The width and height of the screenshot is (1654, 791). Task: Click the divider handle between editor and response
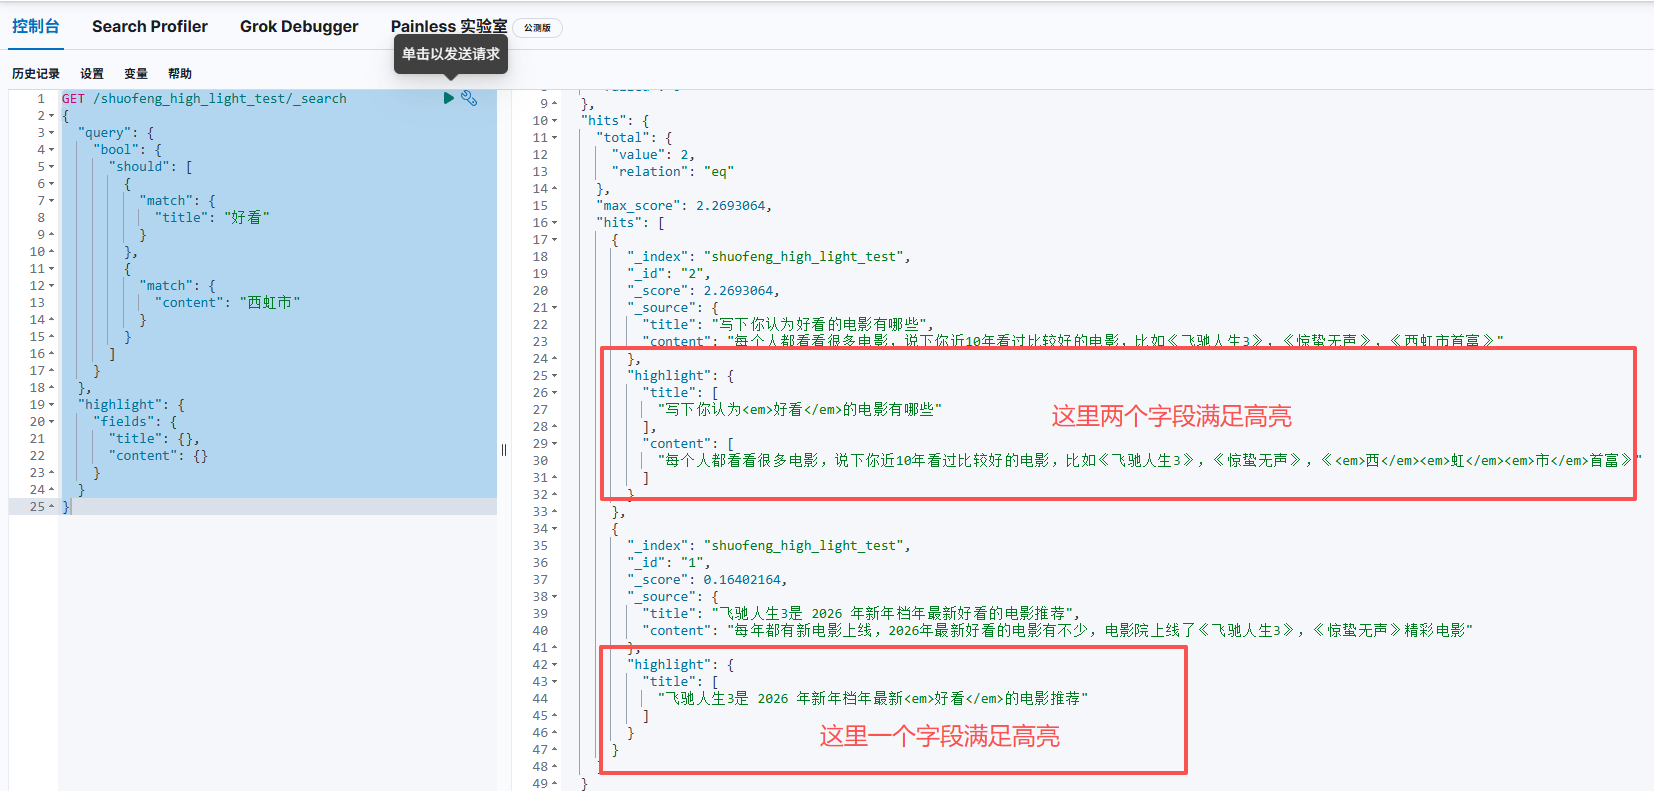tap(504, 450)
